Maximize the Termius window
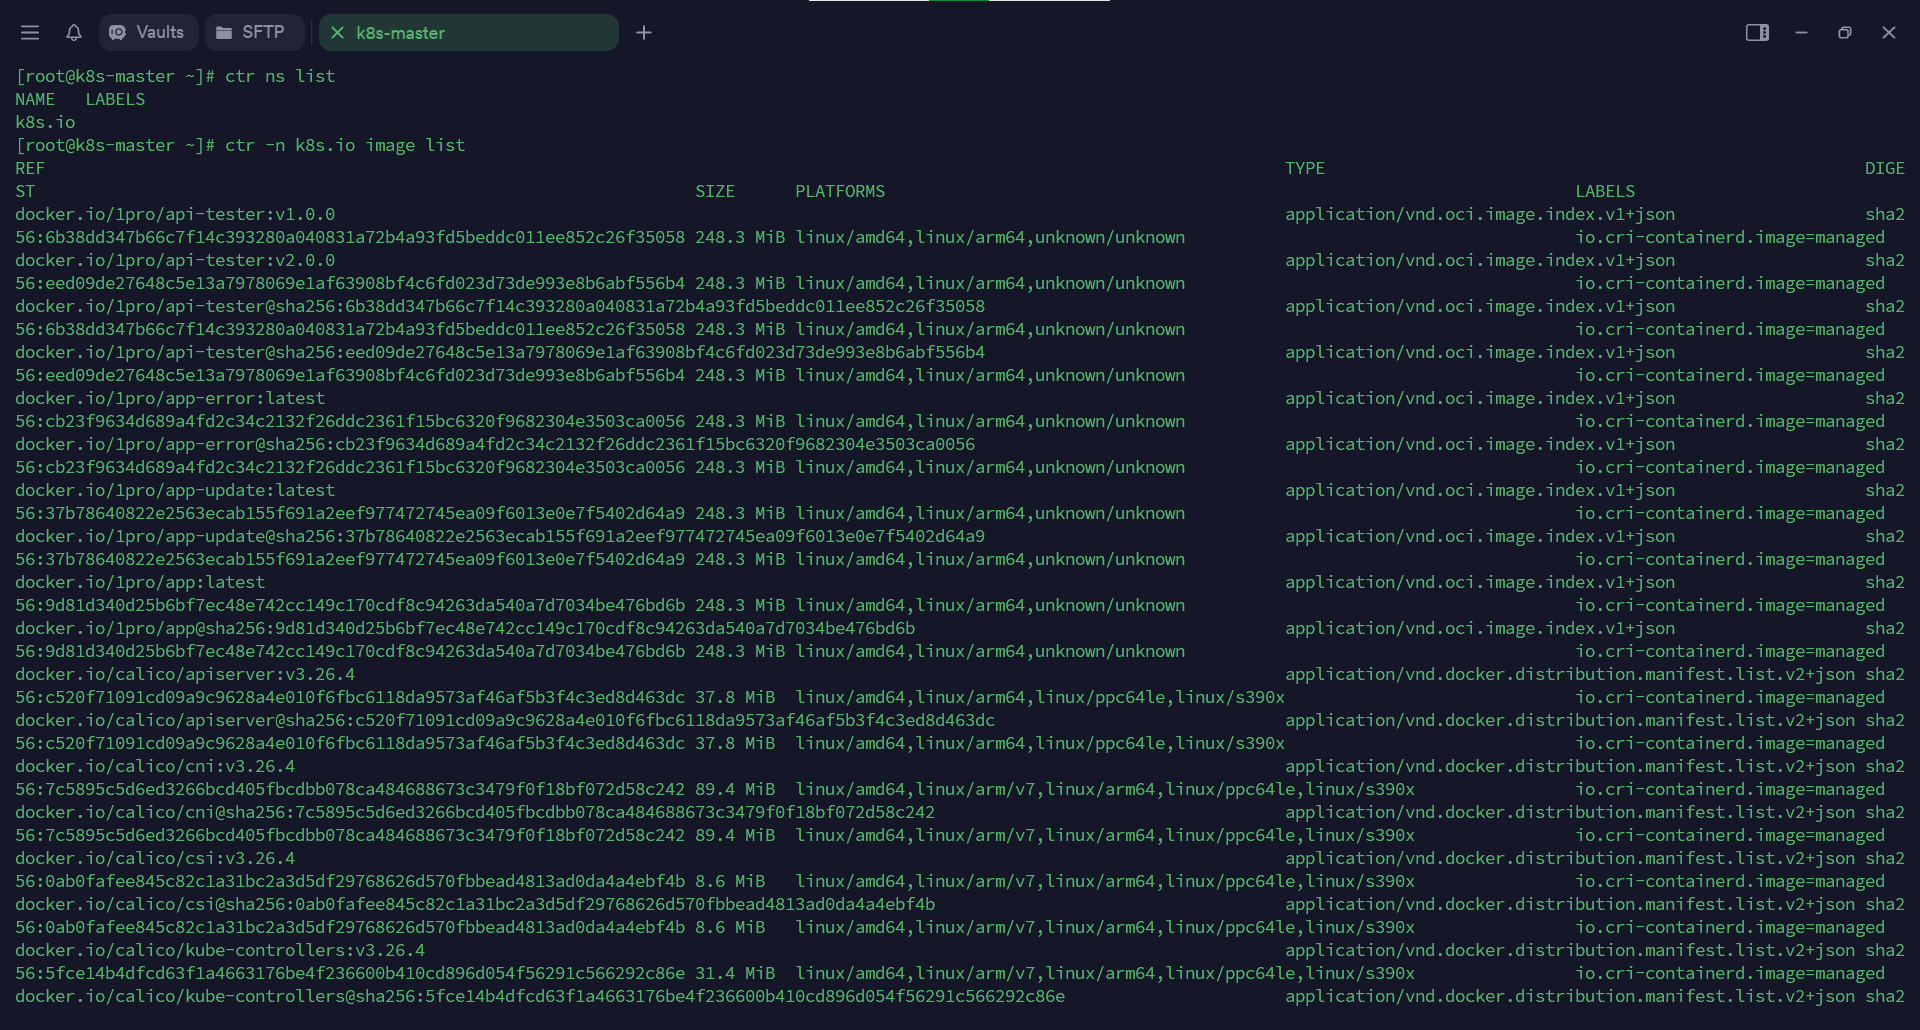This screenshot has width=1920, height=1030. pos(1845,33)
